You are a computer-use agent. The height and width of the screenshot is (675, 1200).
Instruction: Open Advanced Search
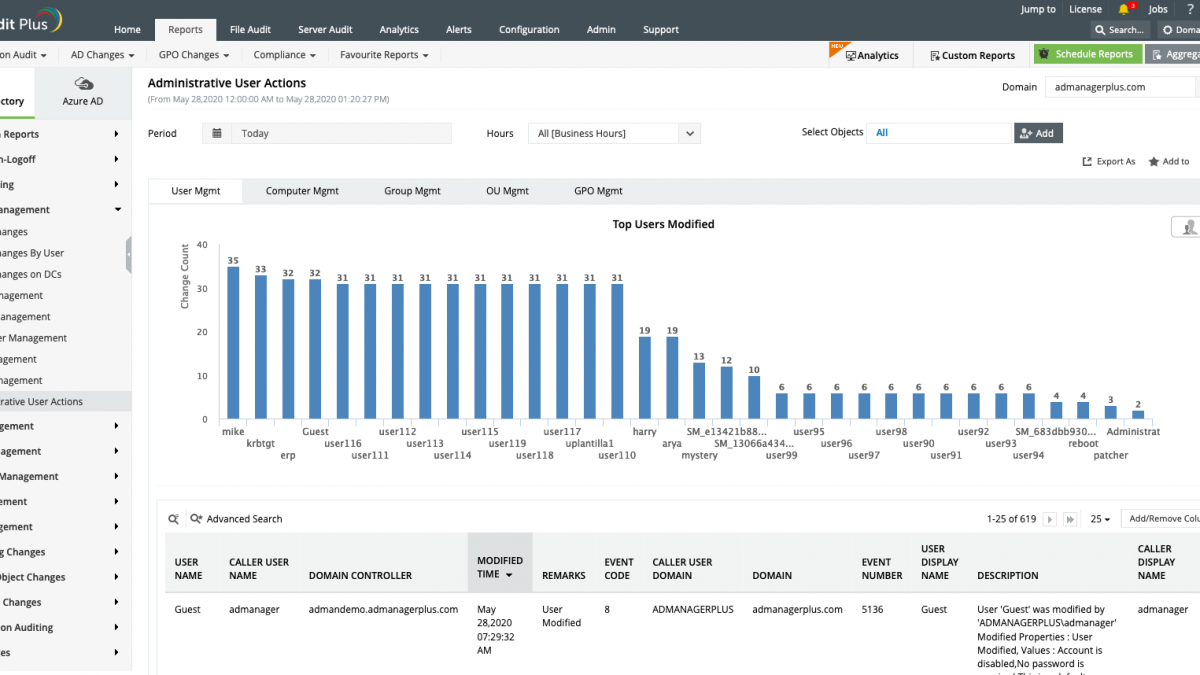pos(236,519)
